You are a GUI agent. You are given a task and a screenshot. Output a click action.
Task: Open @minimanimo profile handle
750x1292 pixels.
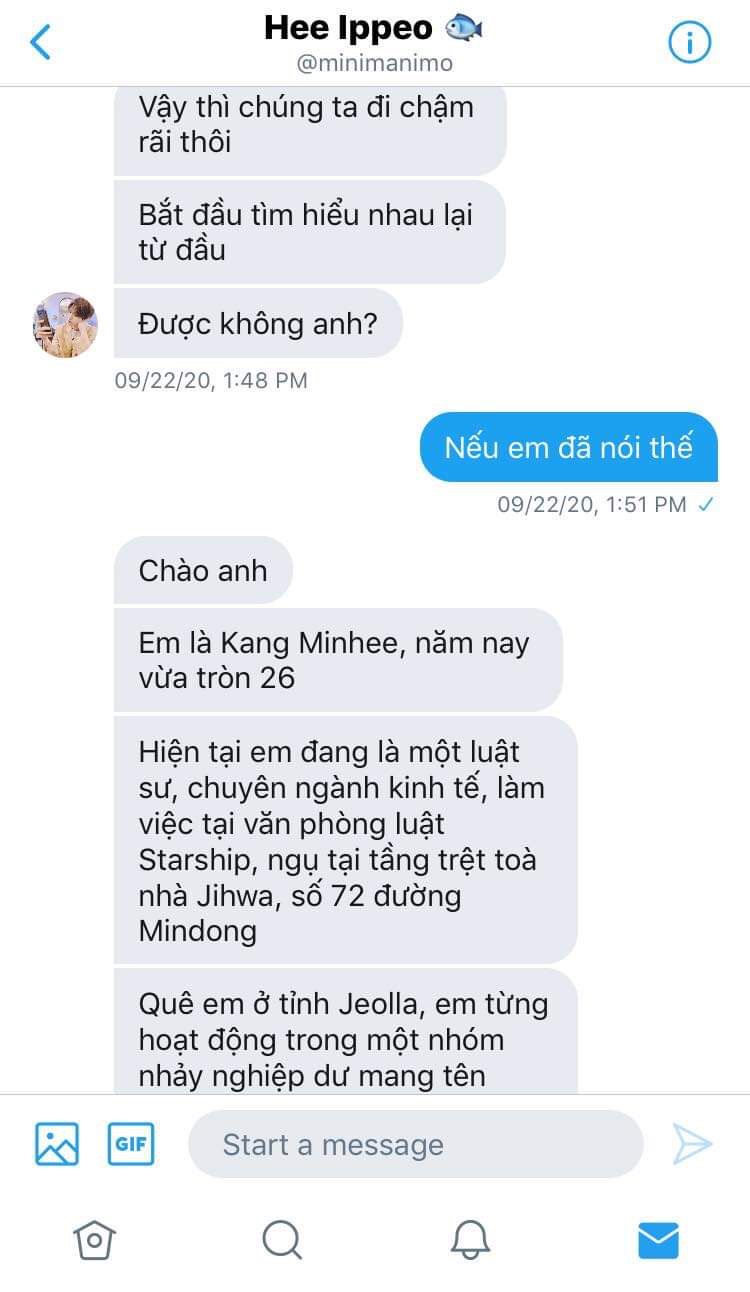pos(375,63)
